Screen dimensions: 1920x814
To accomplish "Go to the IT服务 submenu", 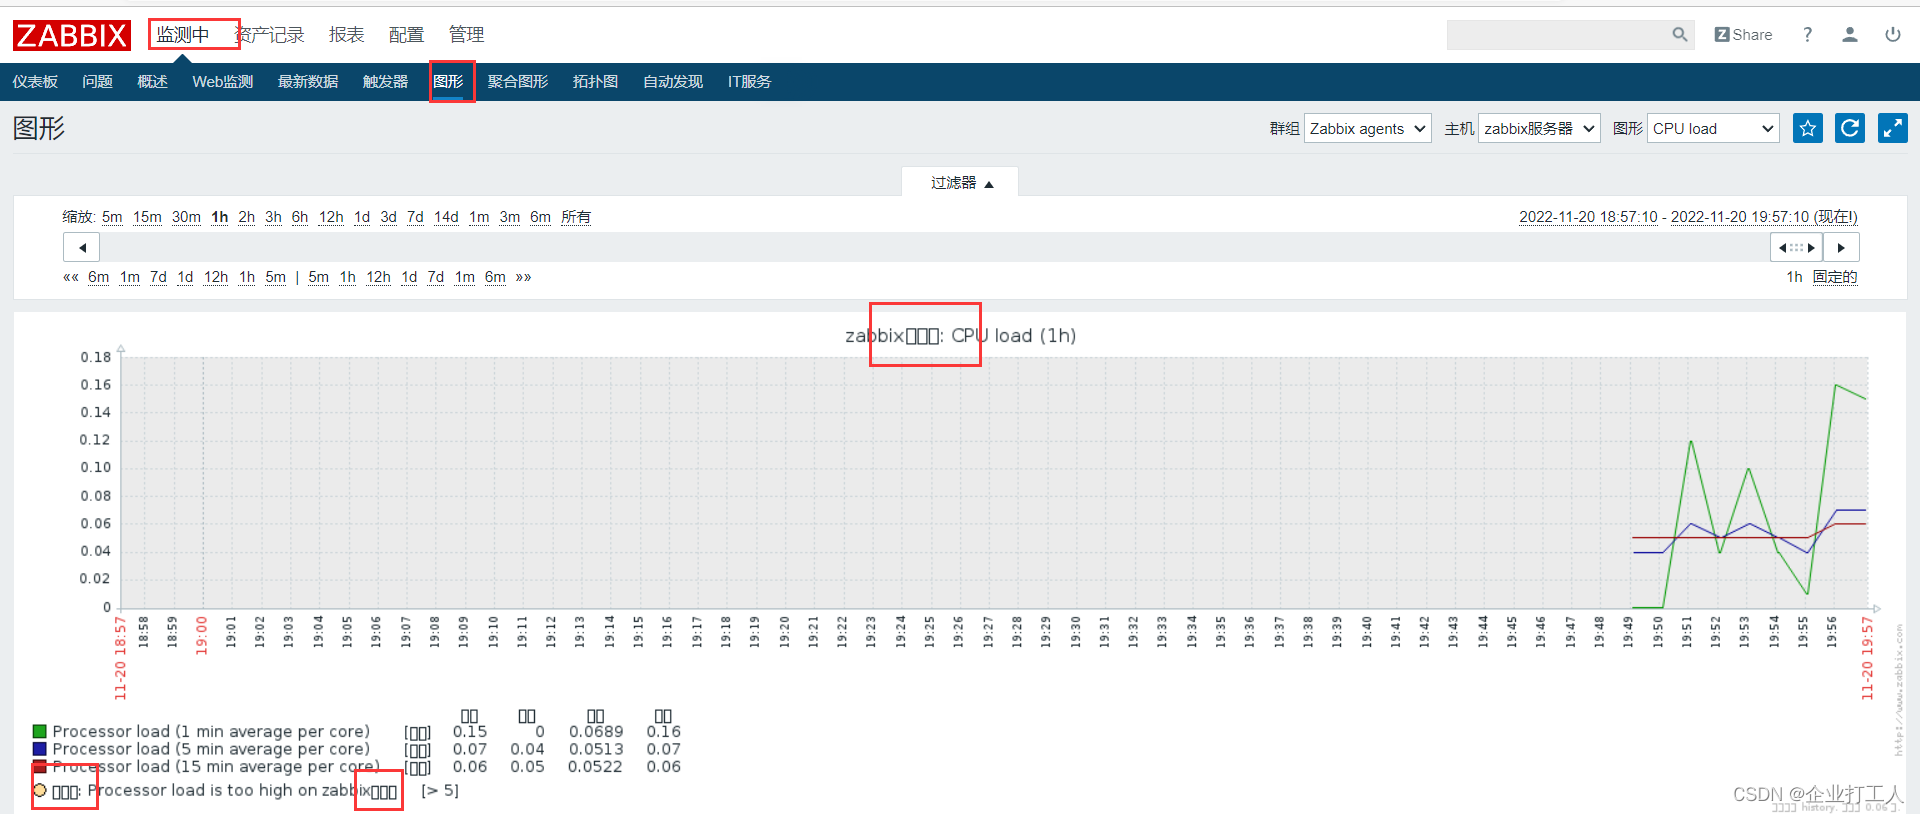I will click(x=749, y=82).
